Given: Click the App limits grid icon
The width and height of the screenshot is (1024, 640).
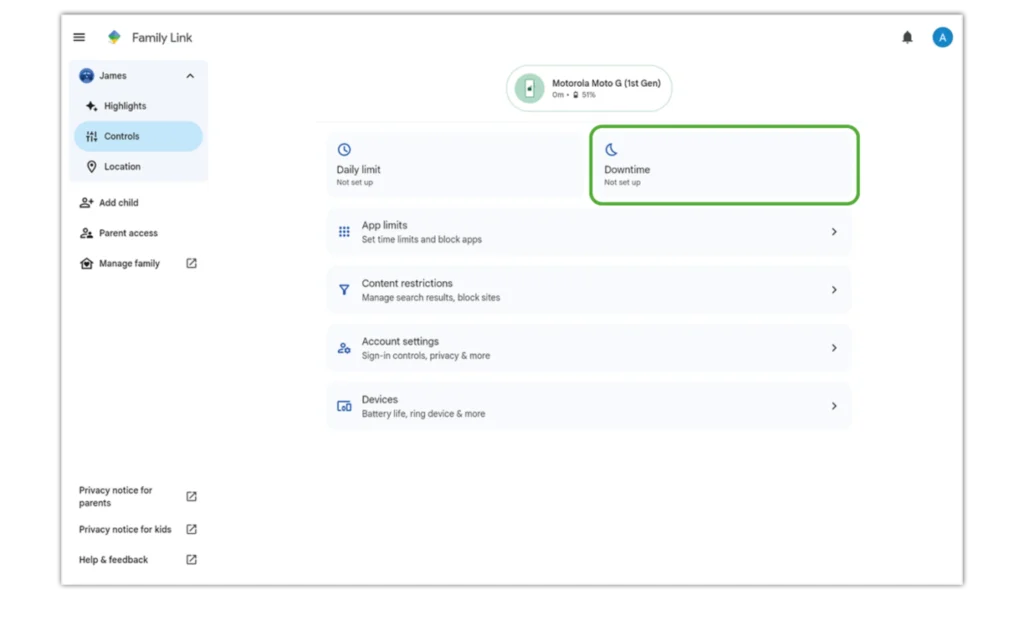Looking at the screenshot, I should [344, 232].
